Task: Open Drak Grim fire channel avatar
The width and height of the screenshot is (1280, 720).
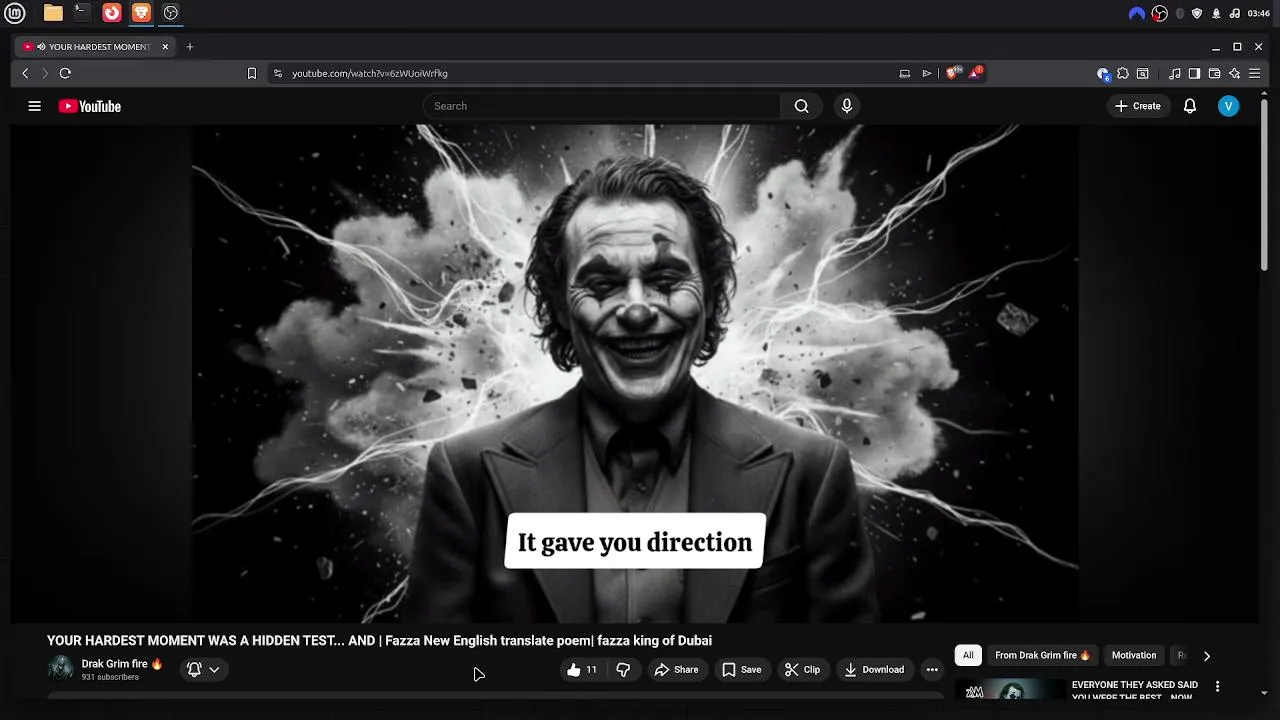Action: tap(60, 668)
